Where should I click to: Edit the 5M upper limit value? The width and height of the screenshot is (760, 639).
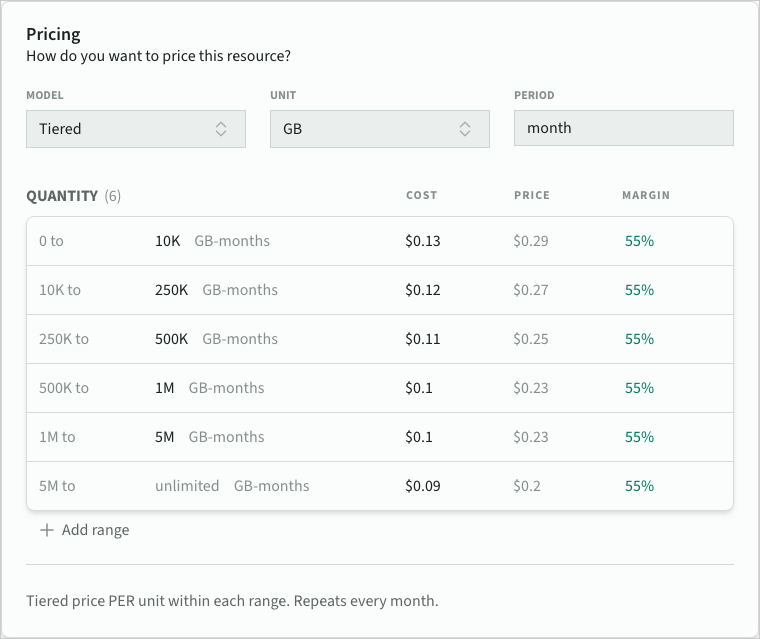(x=165, y=437)
